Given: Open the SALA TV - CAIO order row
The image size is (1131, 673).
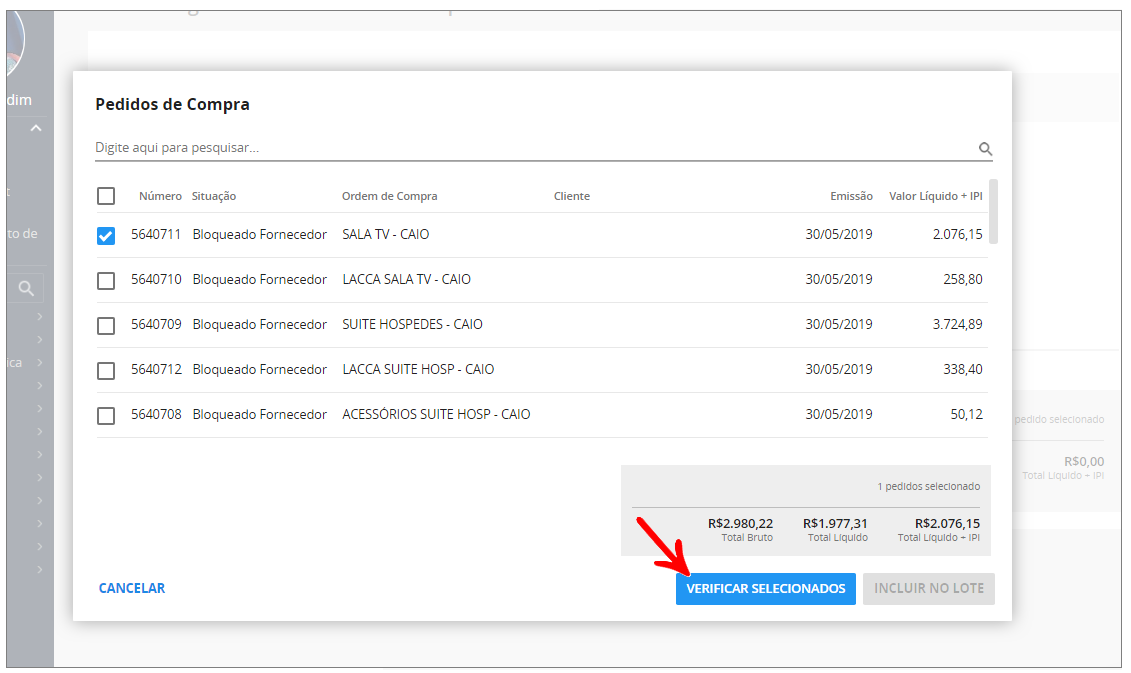Looking at the screenshot, I should coord(385,235).
